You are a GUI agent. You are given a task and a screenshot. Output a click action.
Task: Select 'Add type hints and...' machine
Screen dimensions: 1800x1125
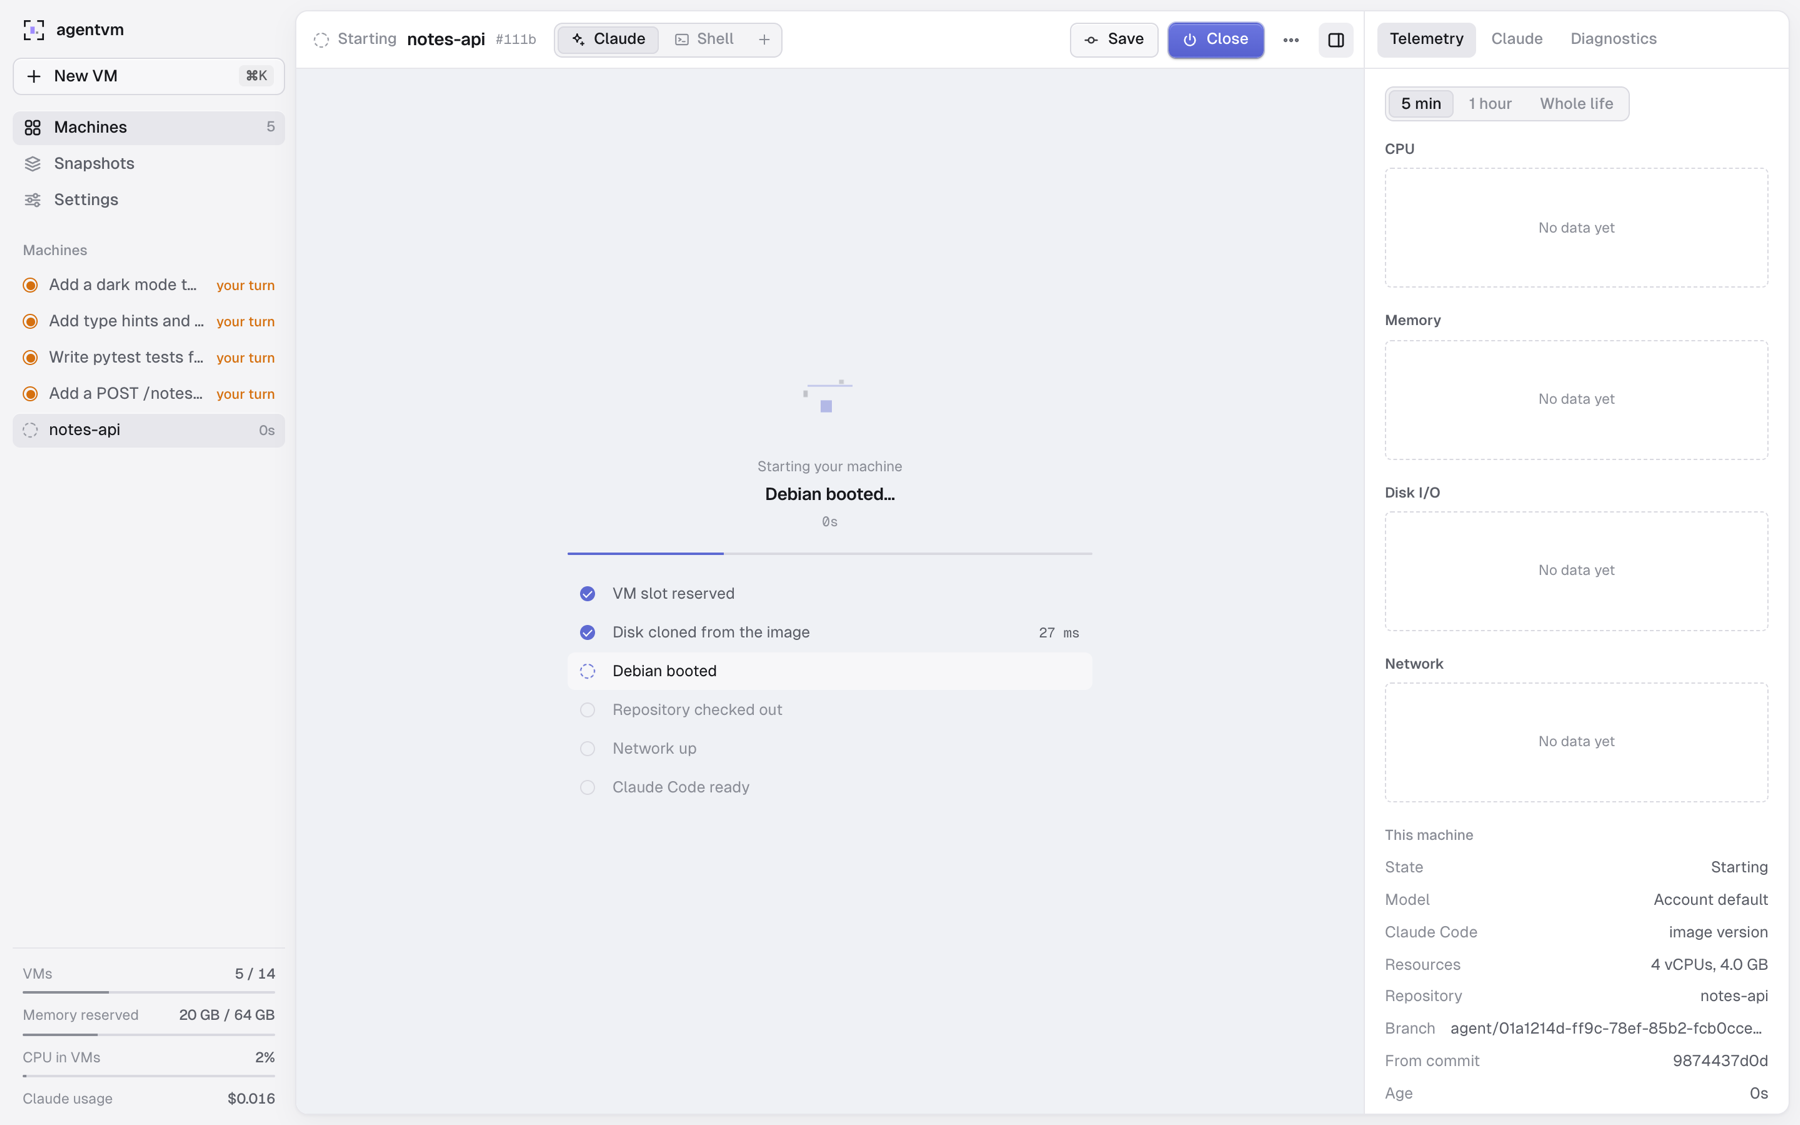pos(148,321)
